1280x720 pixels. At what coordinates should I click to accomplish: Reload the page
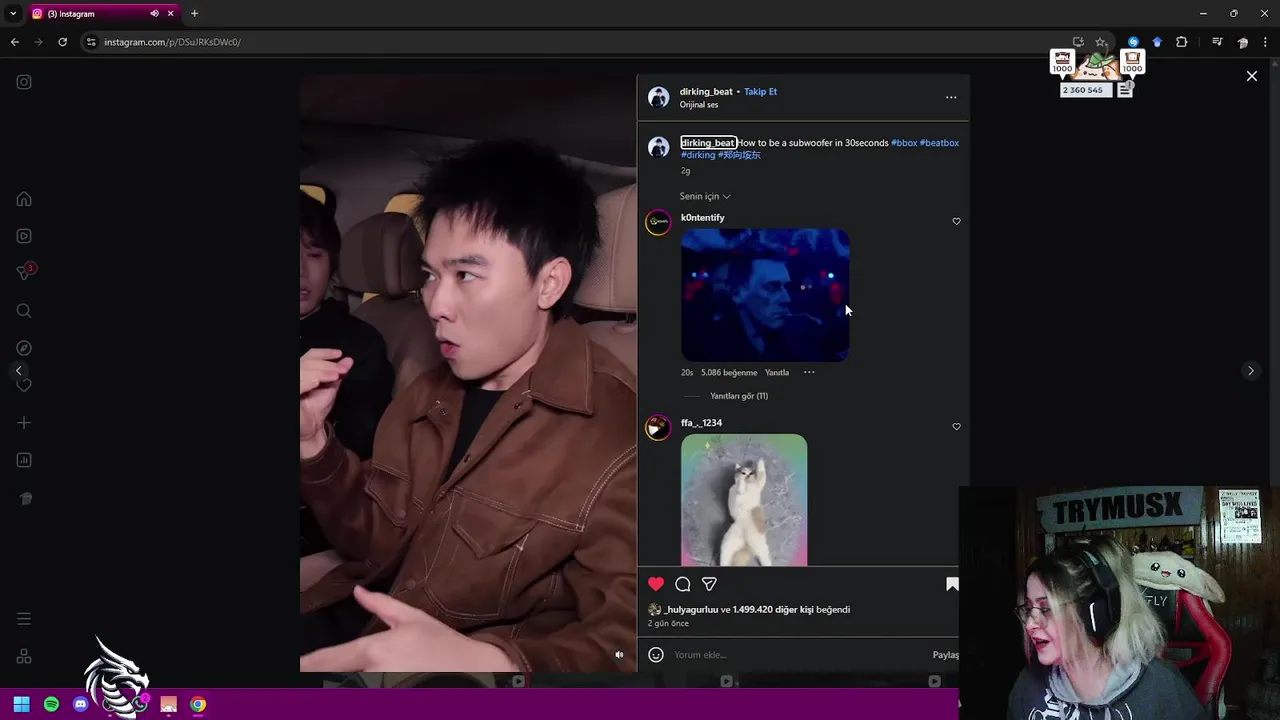[x=62, y=42]
